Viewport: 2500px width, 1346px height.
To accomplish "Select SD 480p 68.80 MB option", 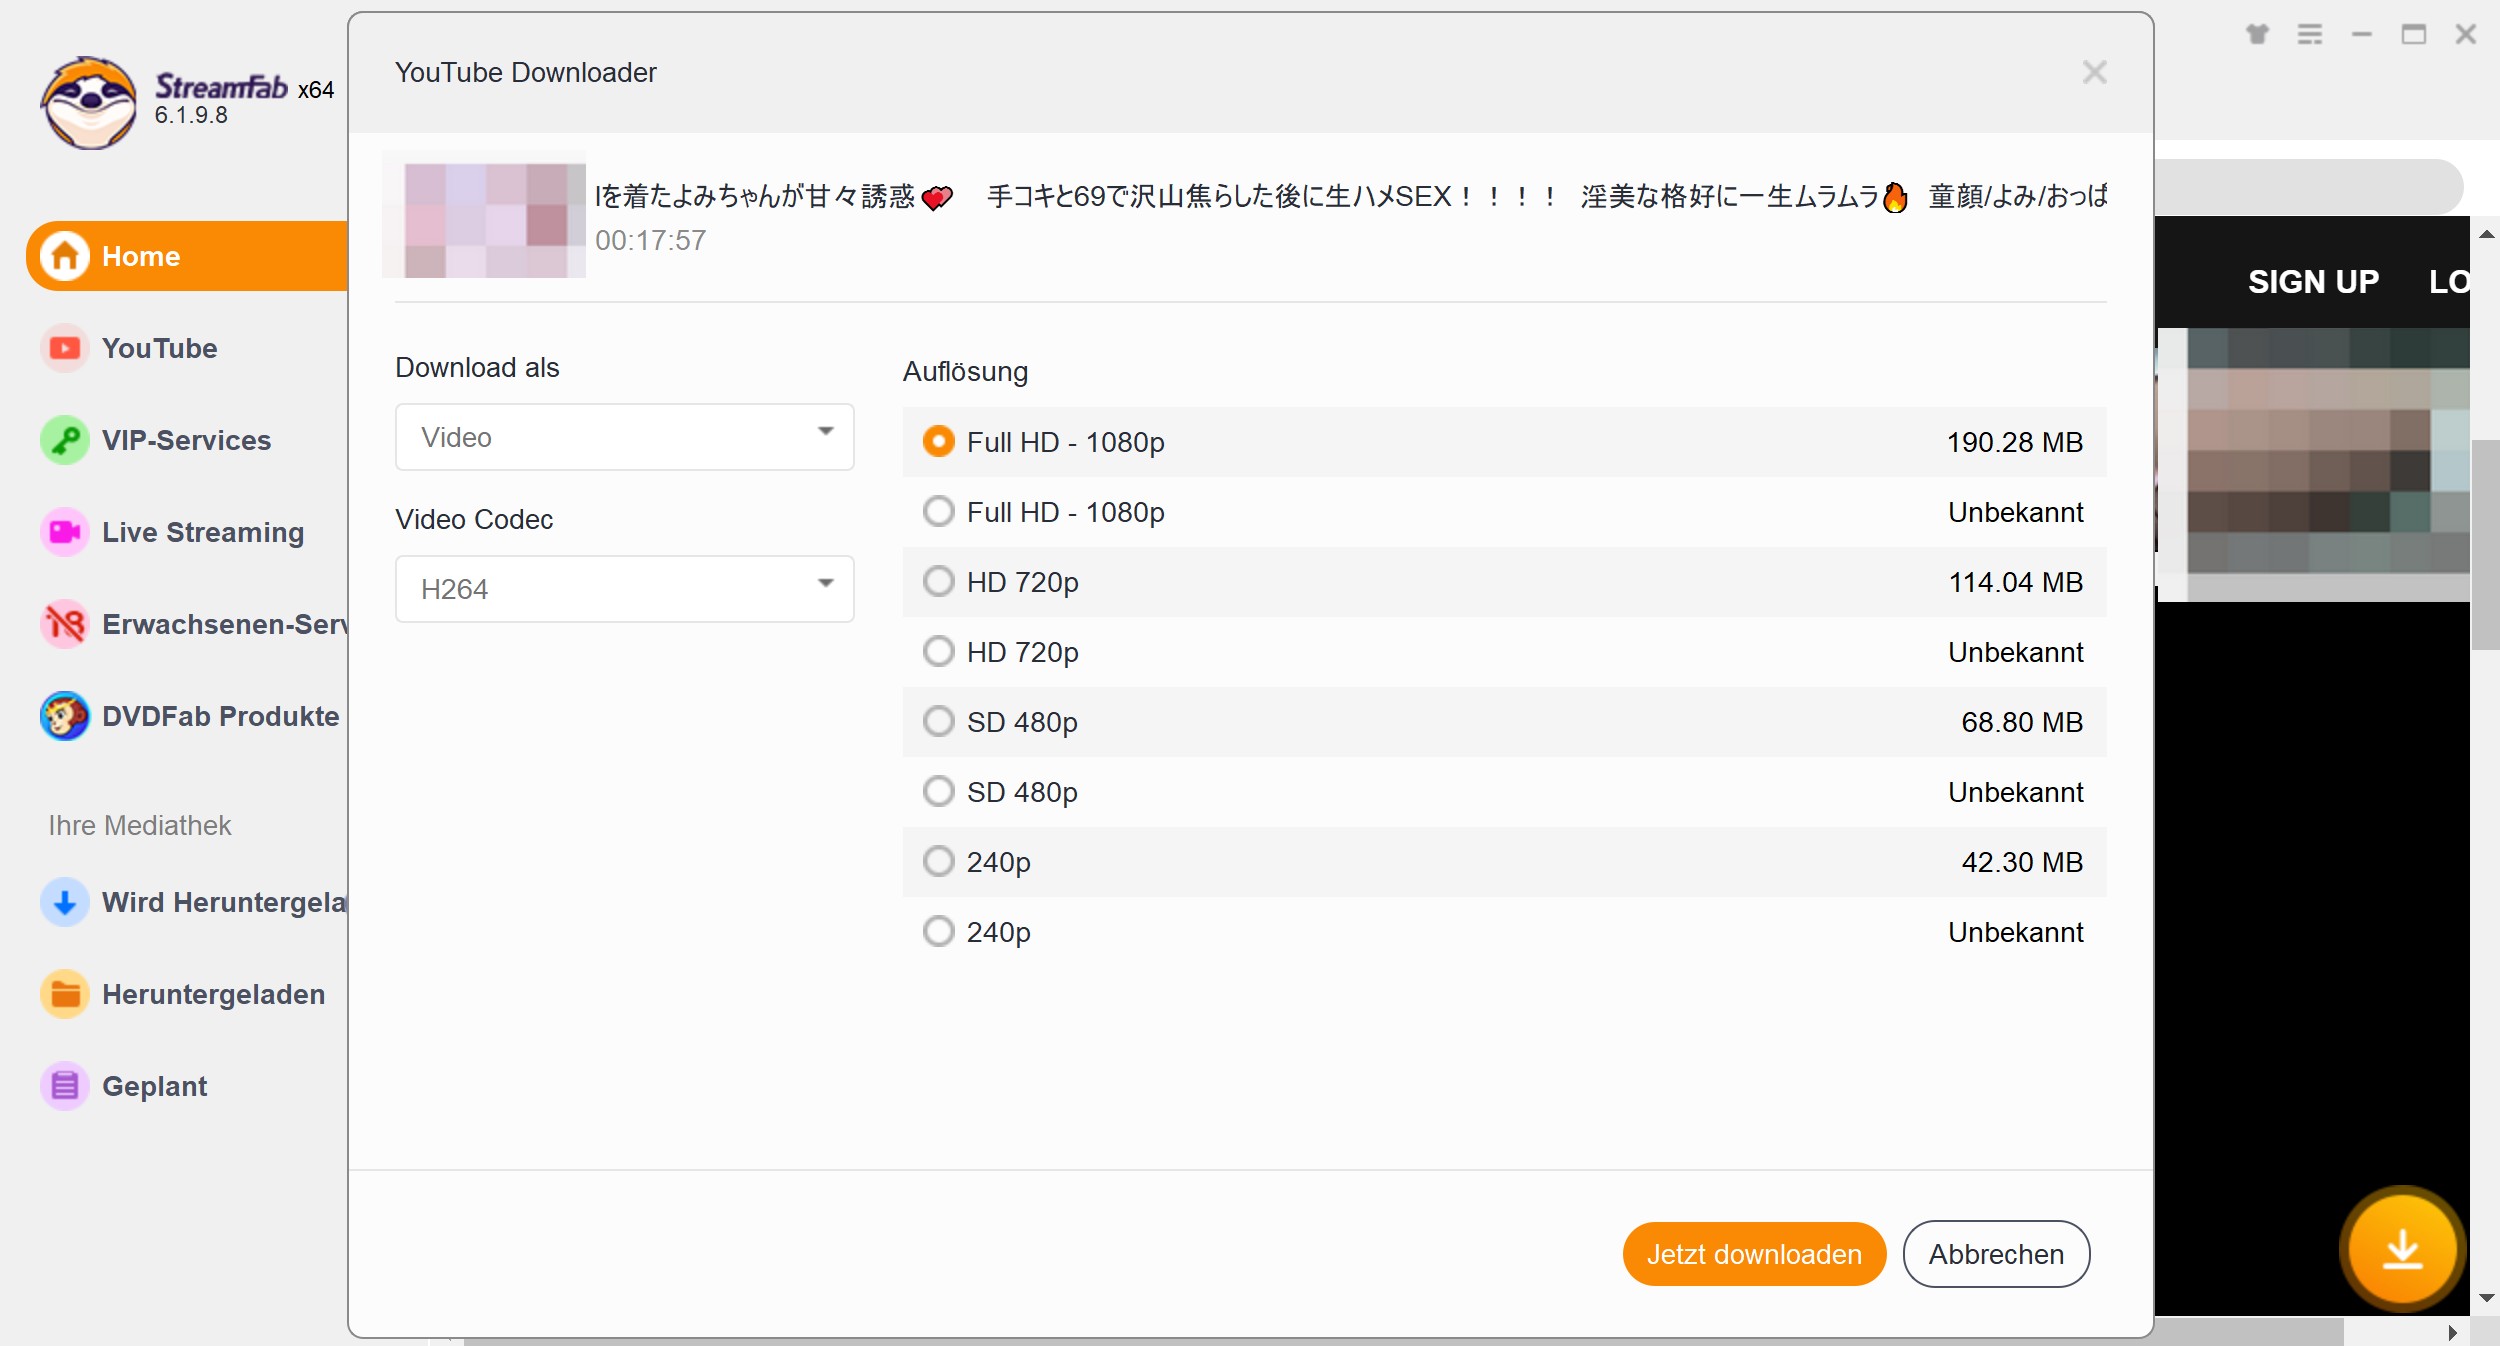I will 1504,722.
